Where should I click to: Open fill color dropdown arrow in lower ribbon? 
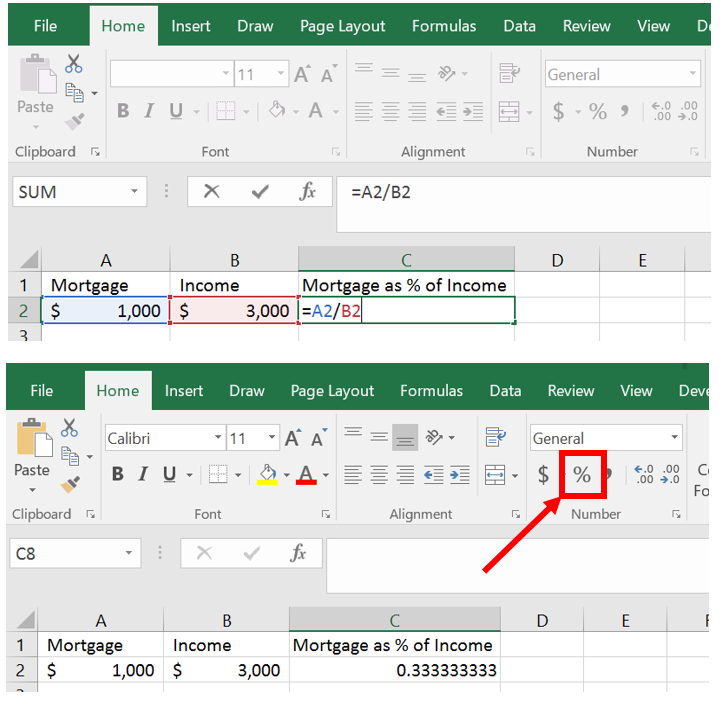coord(287,475)
